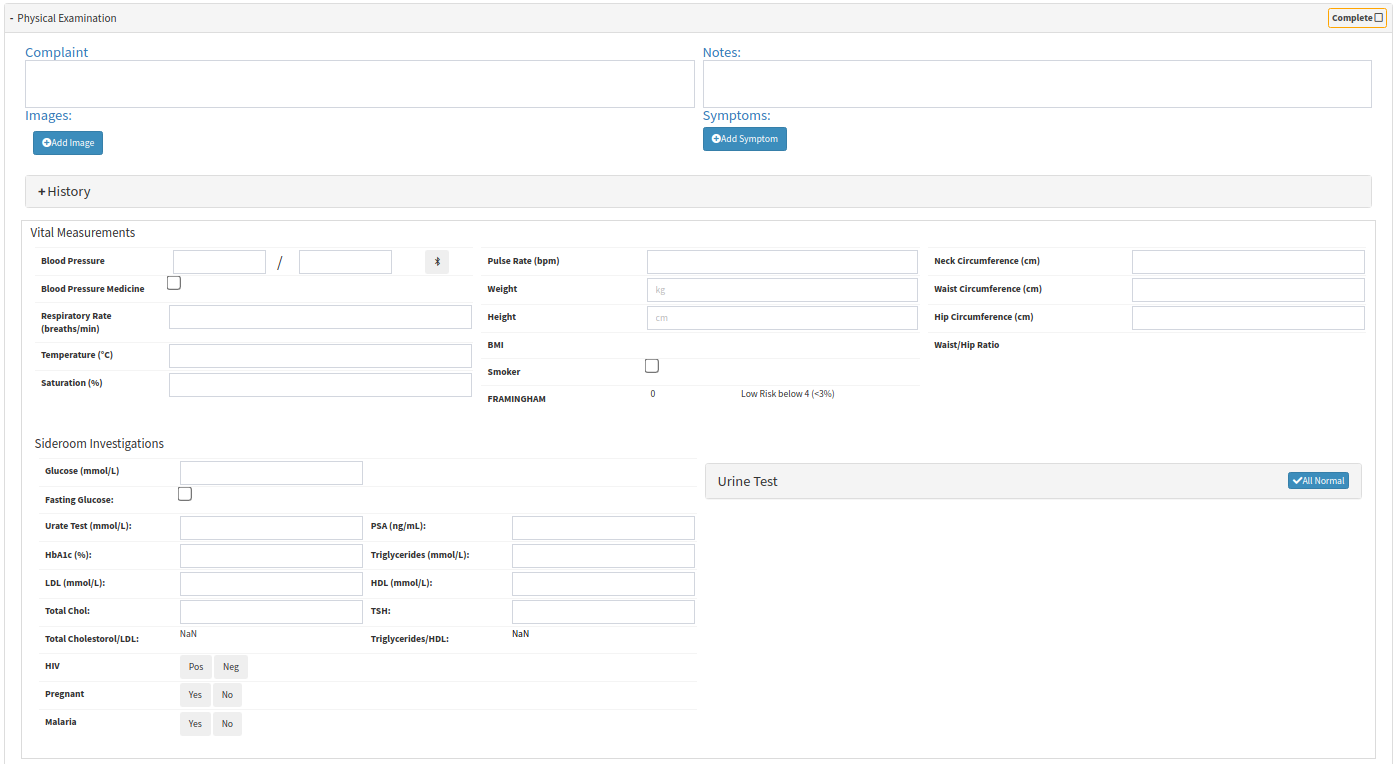Enable the Blood Pressure Medicine checkbox
1395x764 pixels.
point(174,283)
